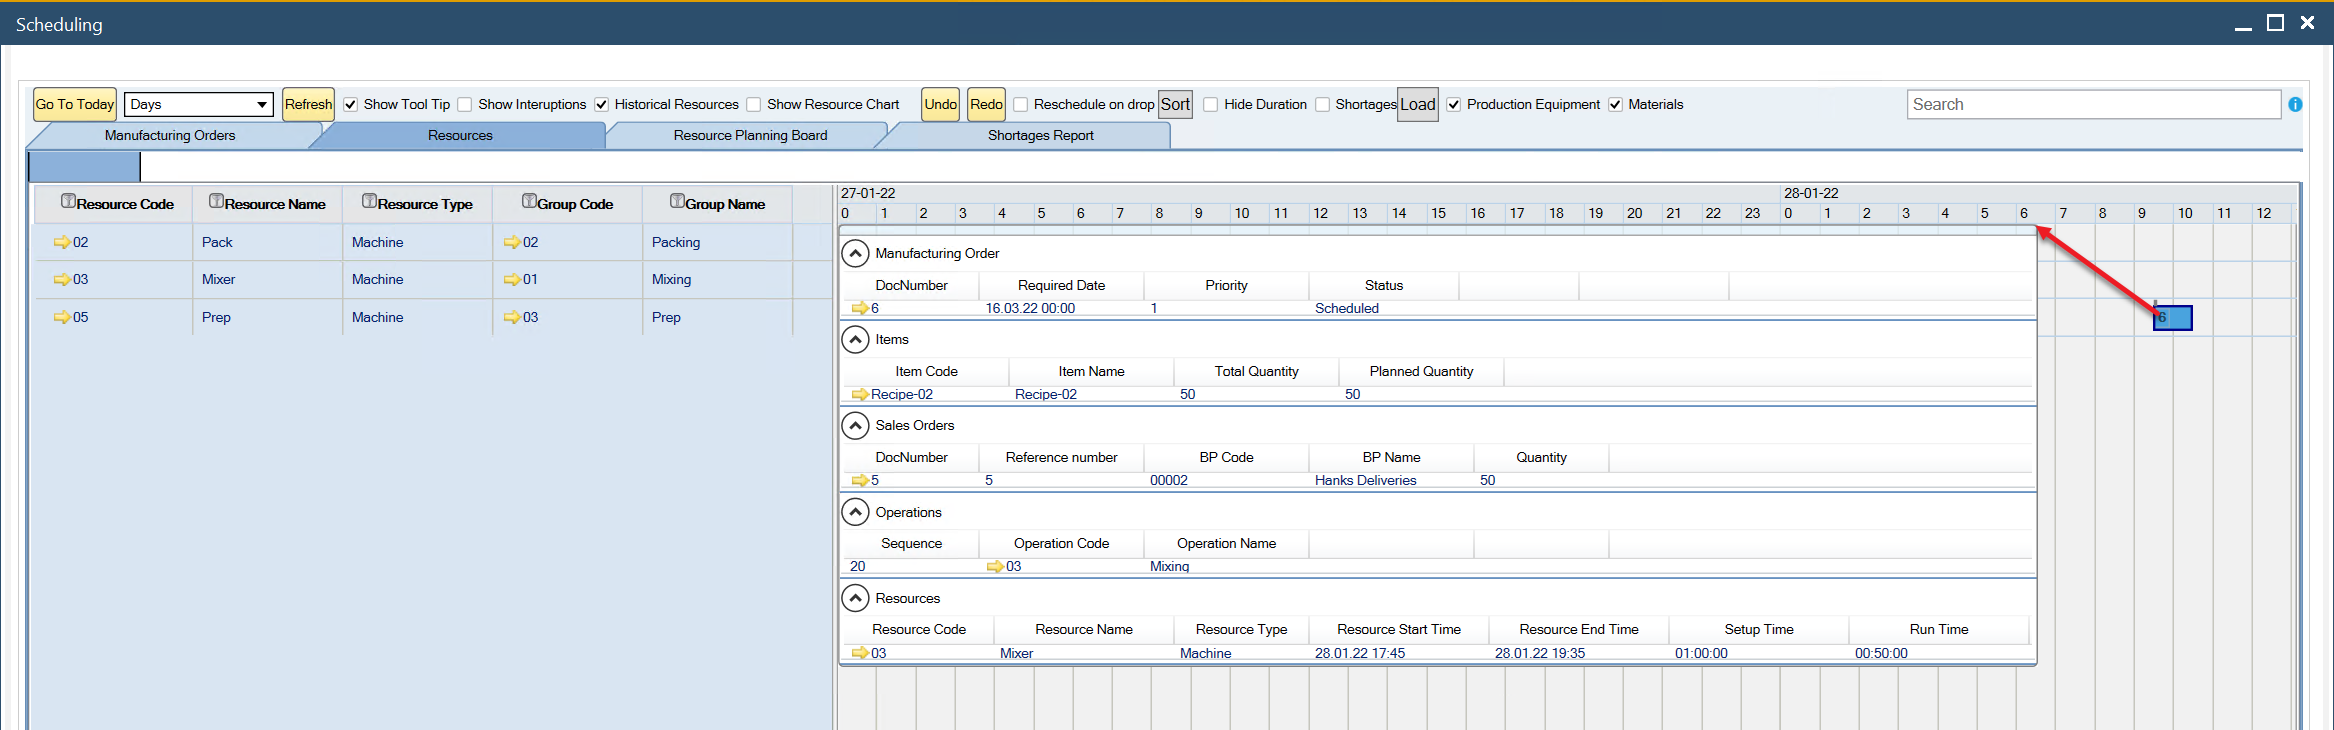
Task: Switch to Manufacturing Orders tab
Action: point(170,136)
